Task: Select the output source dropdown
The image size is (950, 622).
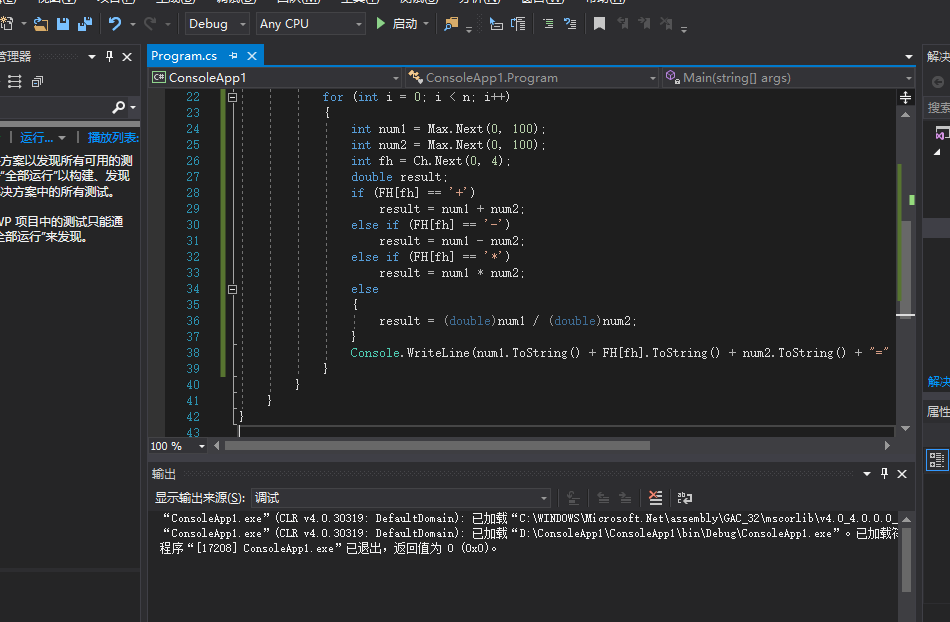Action: (401, 498)
